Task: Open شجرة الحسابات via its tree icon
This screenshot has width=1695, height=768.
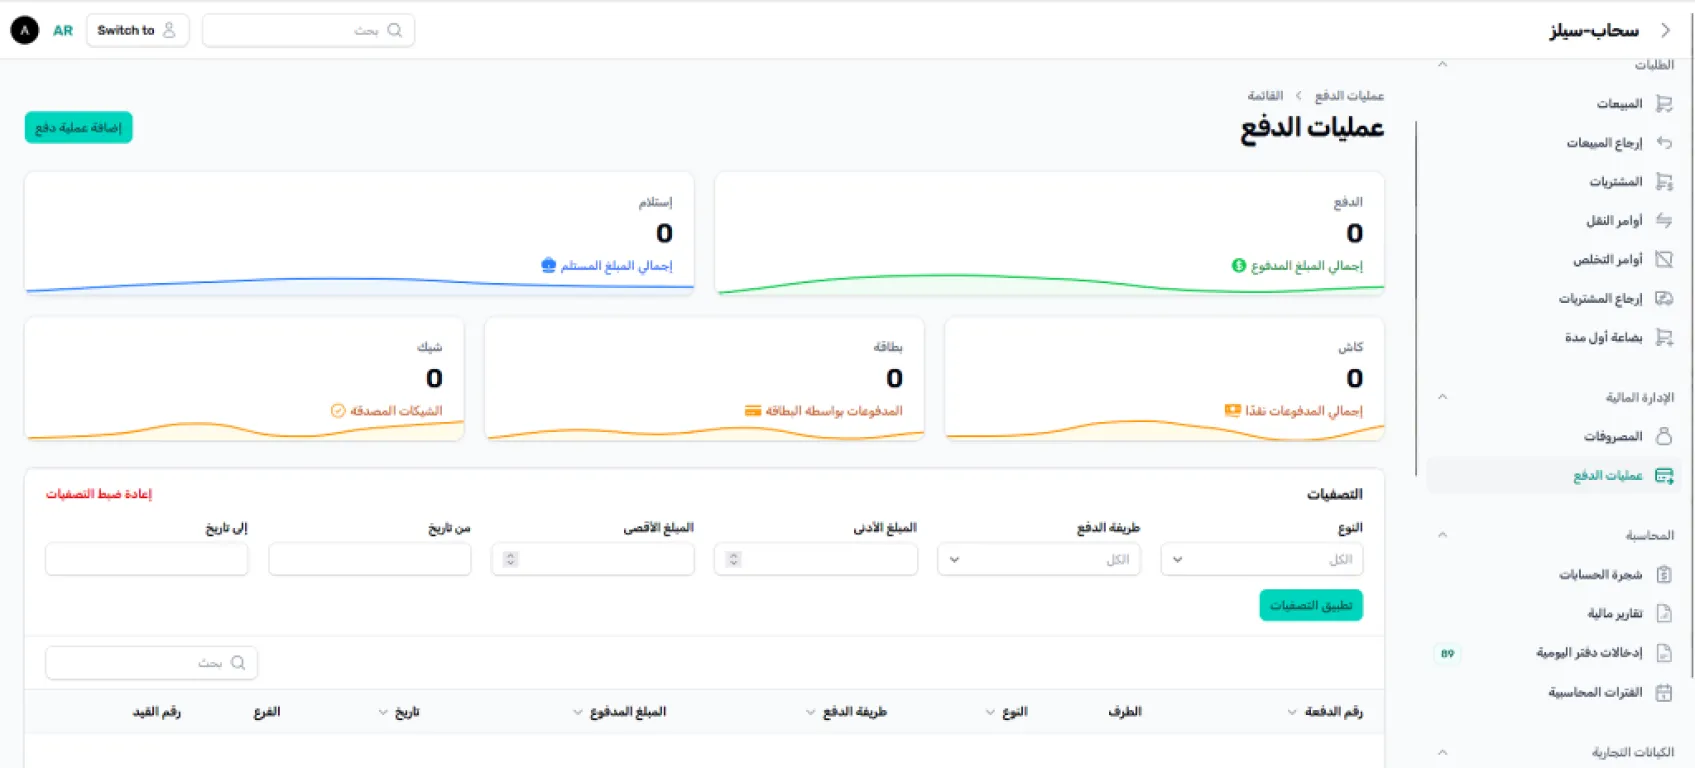Action: pyautogui.click(x=1665, y=574)
